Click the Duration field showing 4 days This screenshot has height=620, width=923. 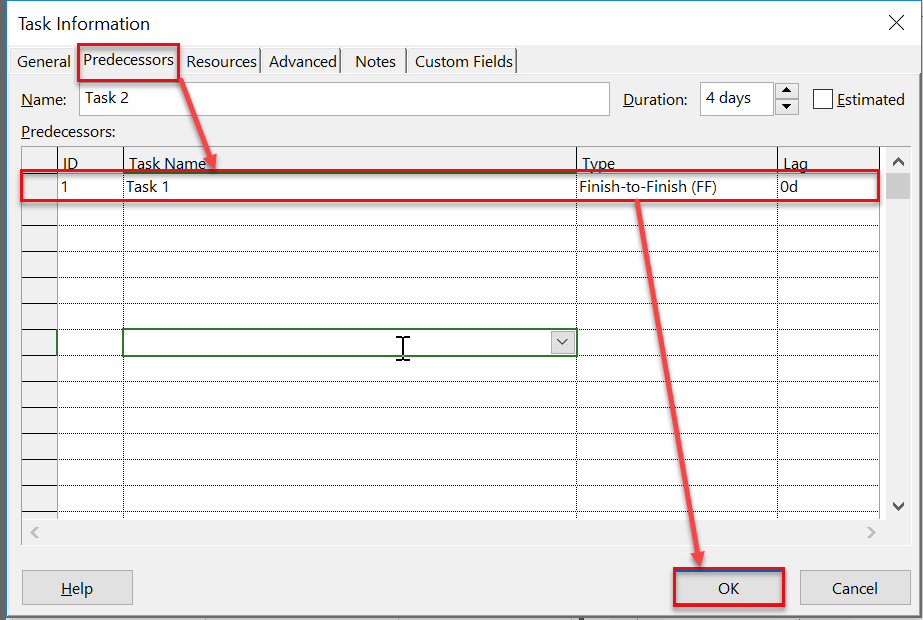pyautogui.click(x=736, y=99)
